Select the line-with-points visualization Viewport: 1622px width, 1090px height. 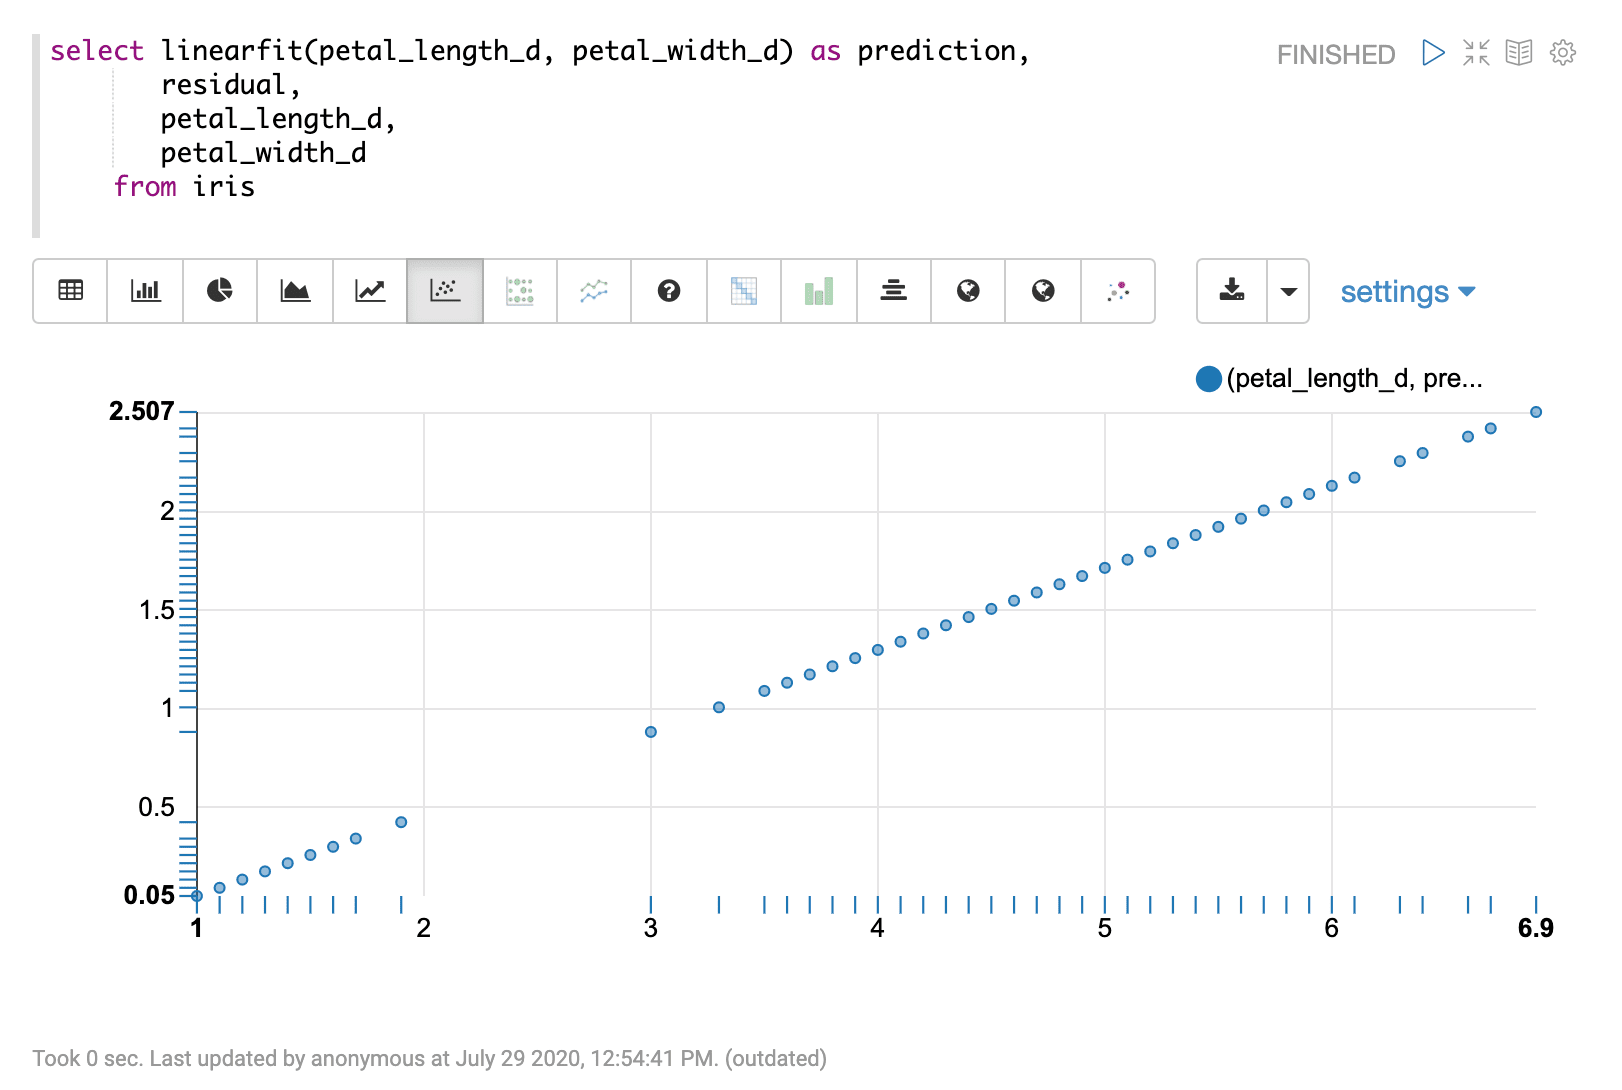coord(594,291)
